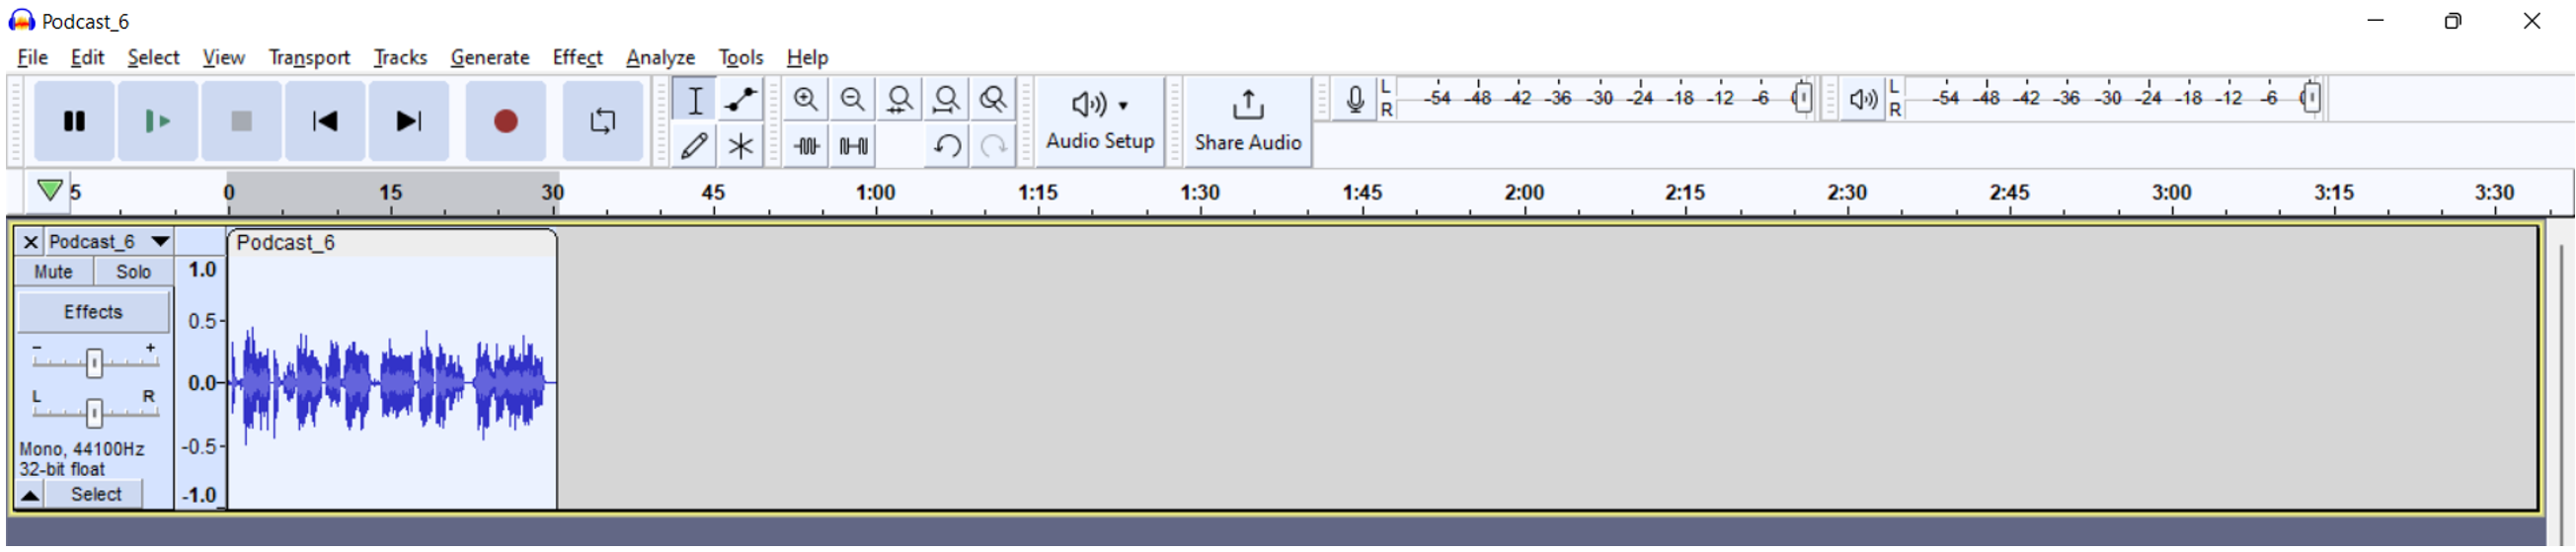The image size is (2576, 552).
Task: Click the Silence audio selection icon
Action: pyautogui.click(x=853, y=147)
